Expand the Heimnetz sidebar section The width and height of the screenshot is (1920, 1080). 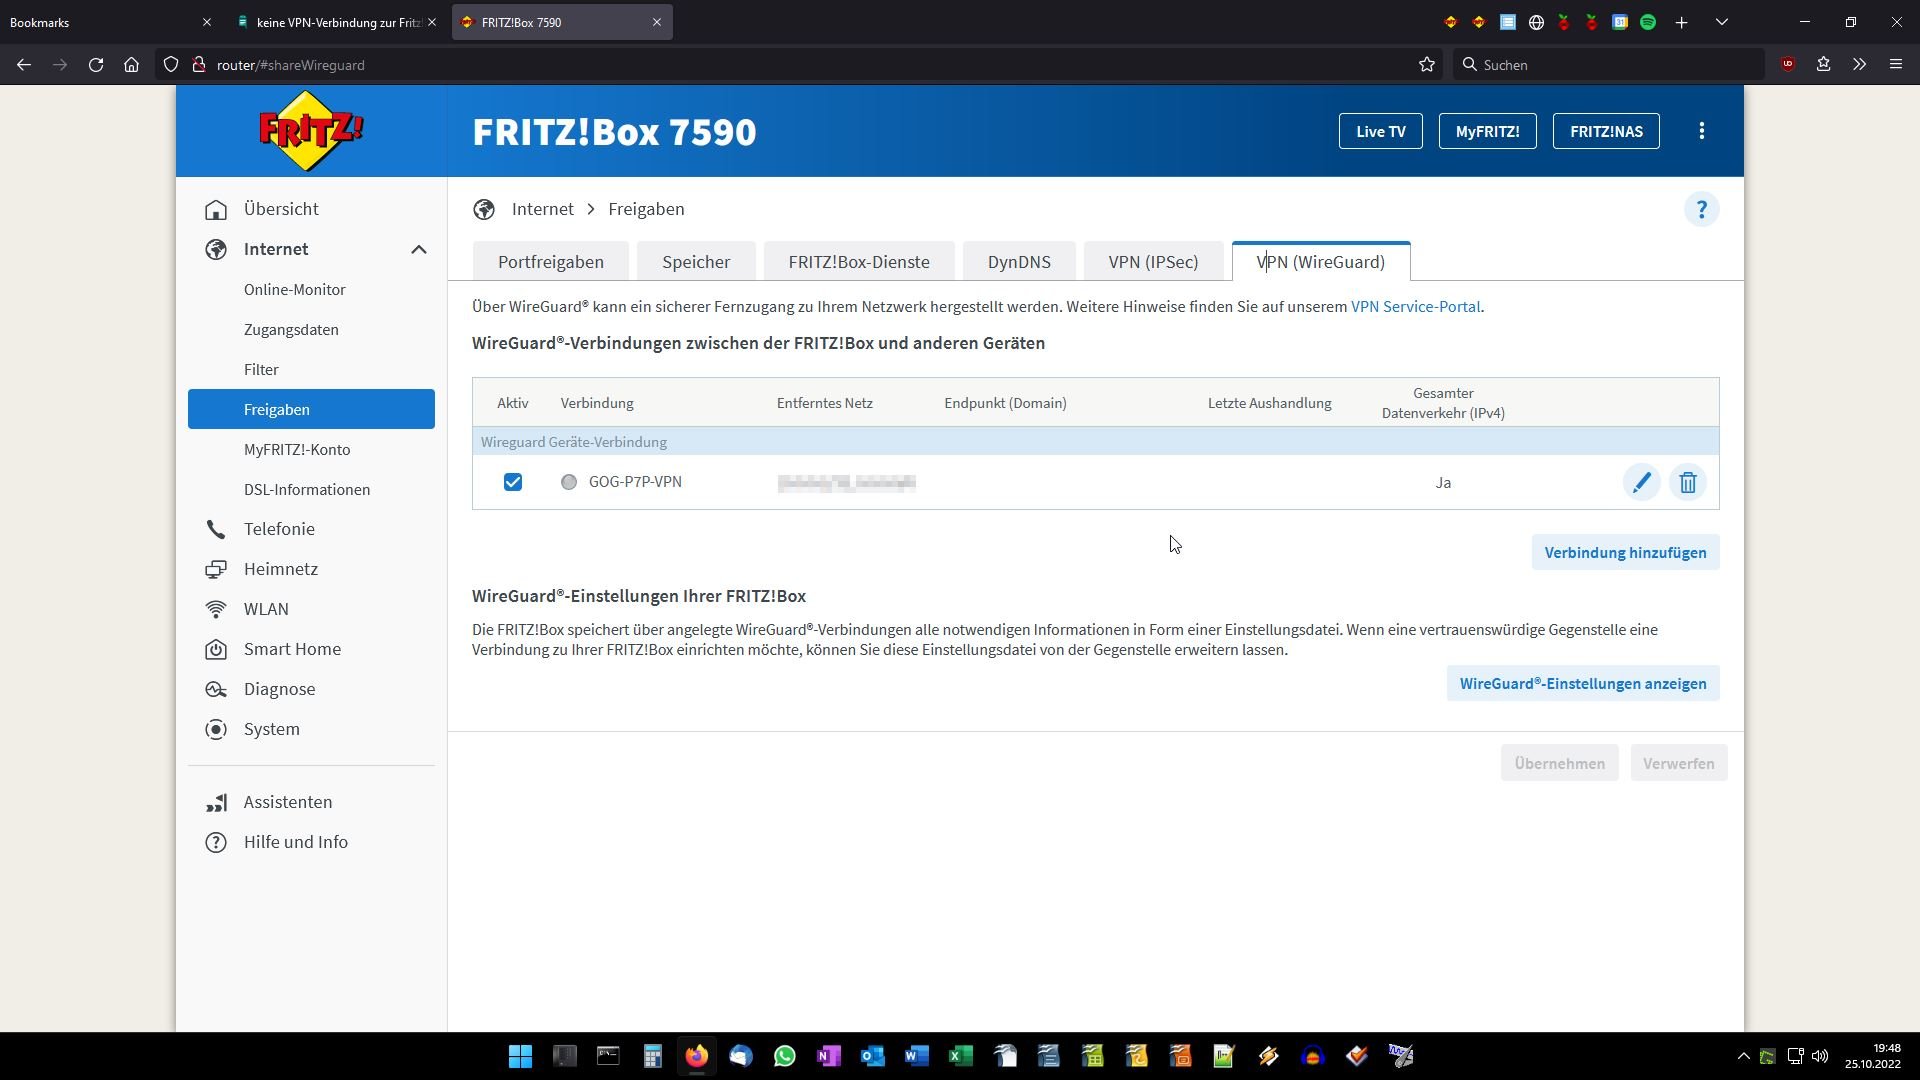(280, 569)
